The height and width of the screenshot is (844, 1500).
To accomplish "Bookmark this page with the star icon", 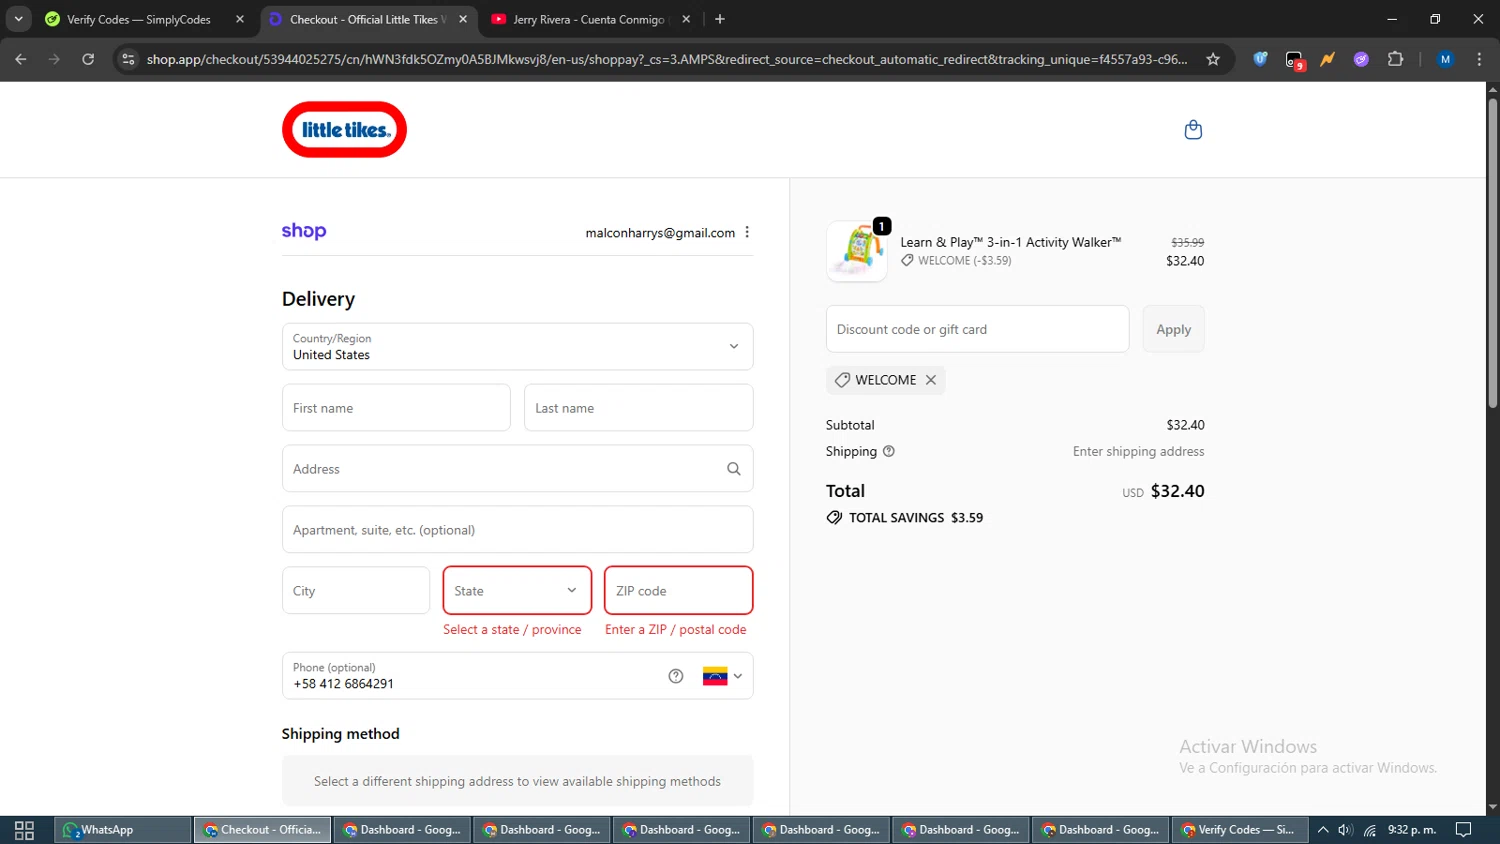I will click(x=1213, y=59).
